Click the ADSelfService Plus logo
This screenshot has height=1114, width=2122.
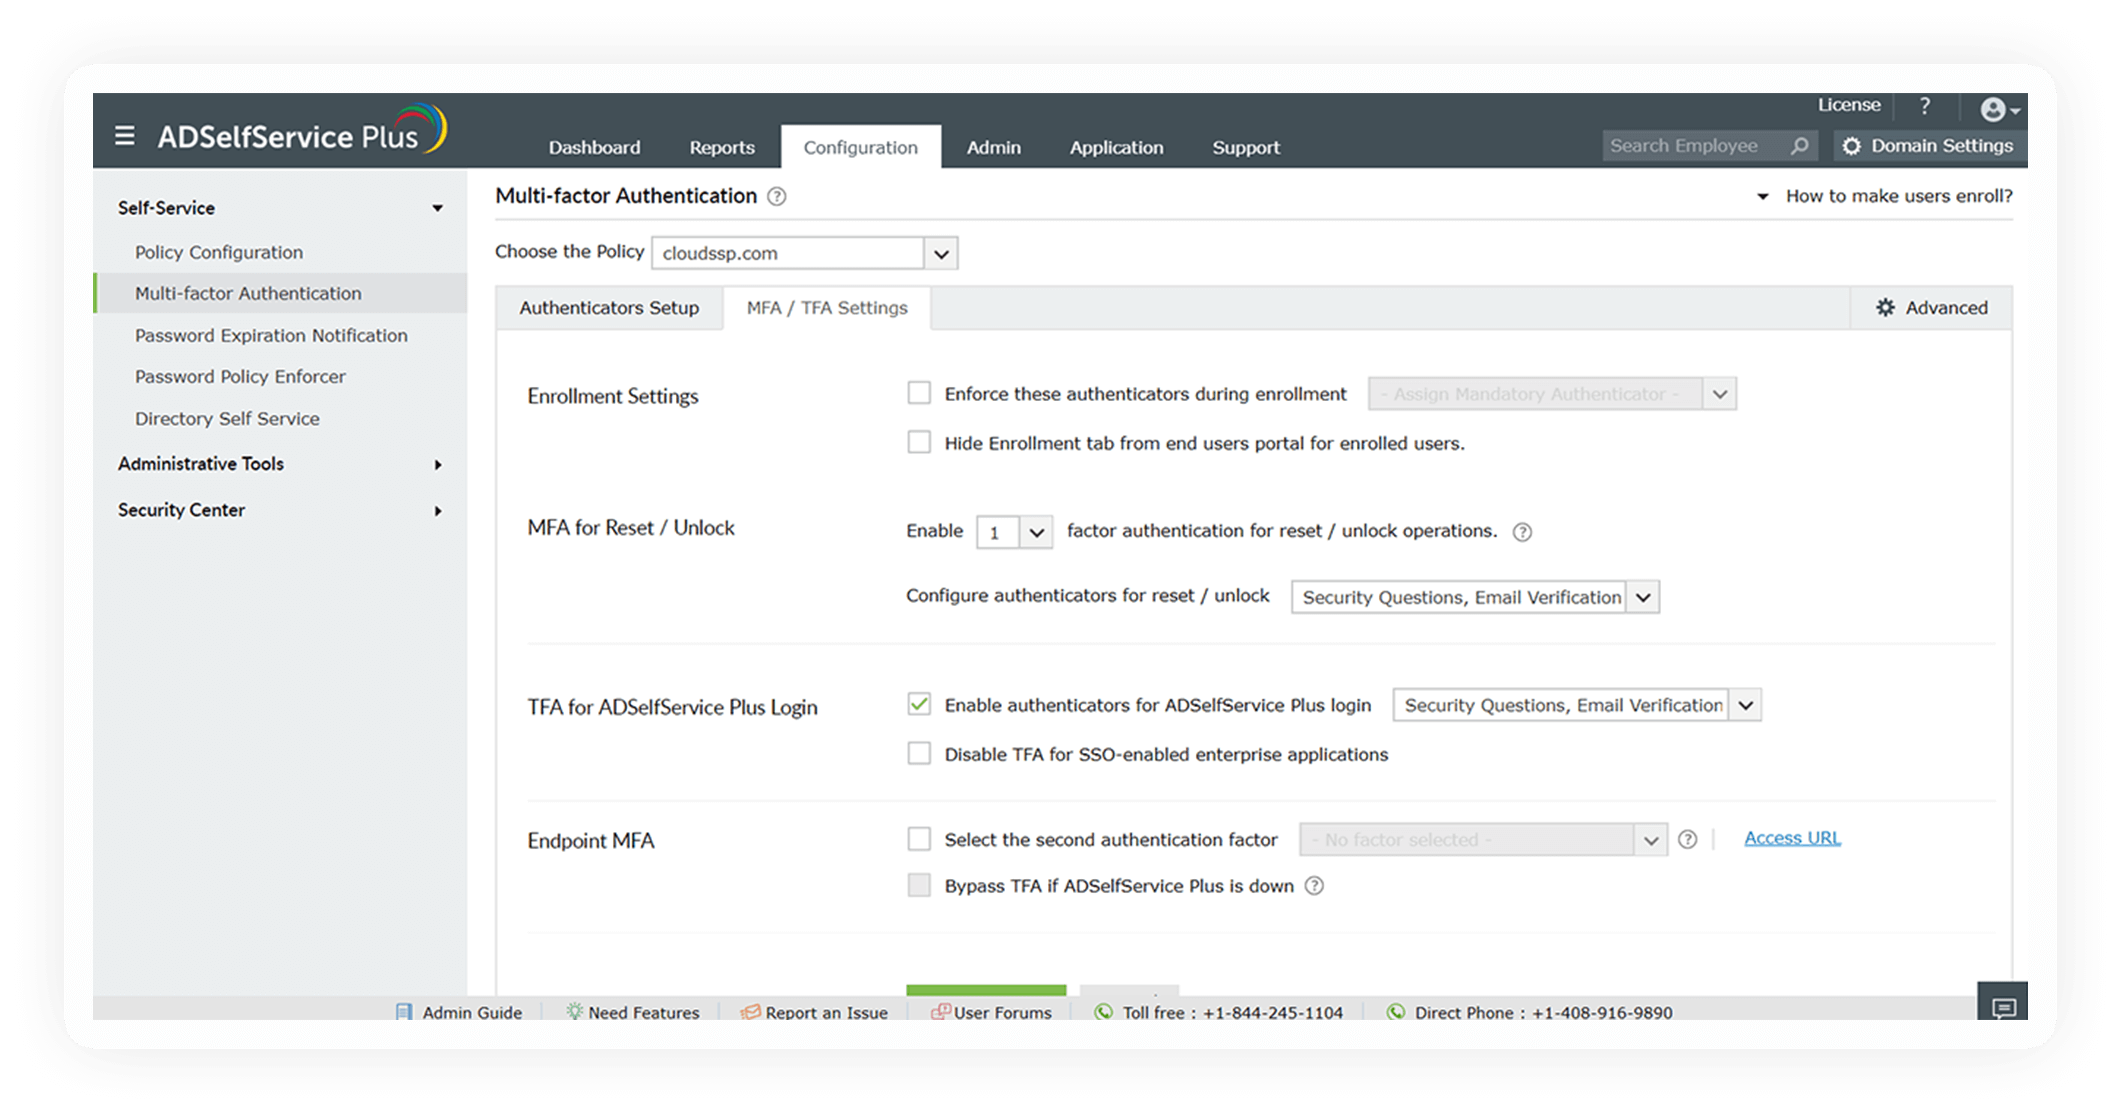(302, 131)
